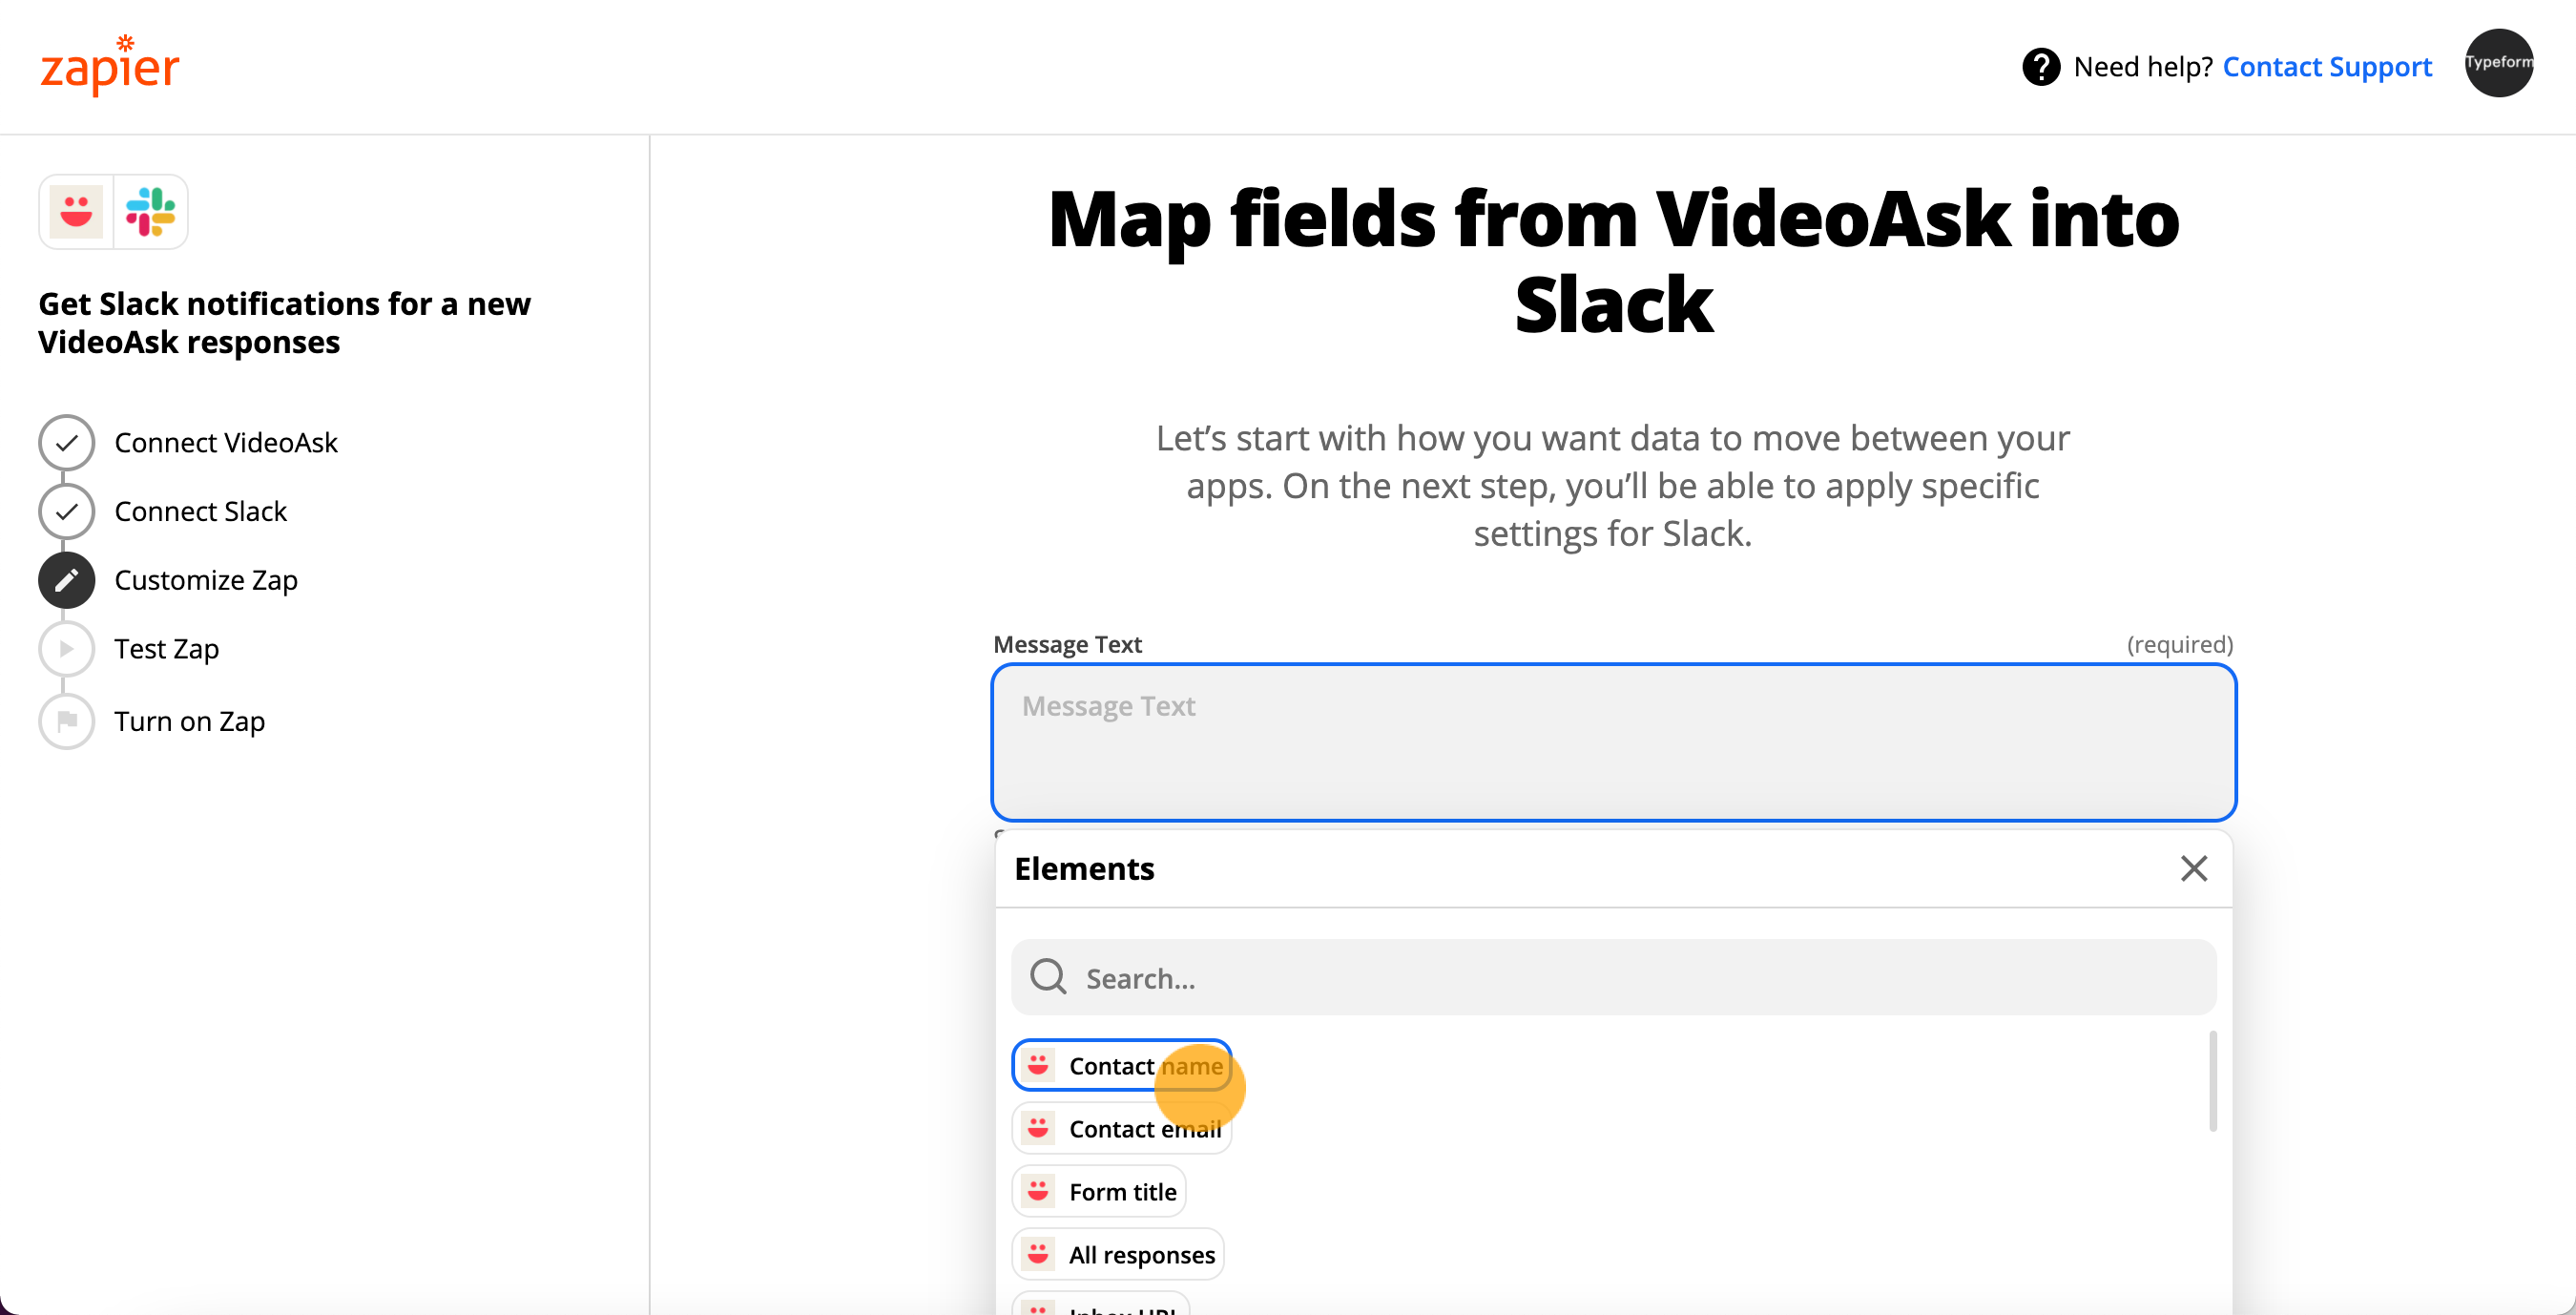Click the Elements search box
This screenshot has width=2576, height=1315.
(x=1613, y=977)
